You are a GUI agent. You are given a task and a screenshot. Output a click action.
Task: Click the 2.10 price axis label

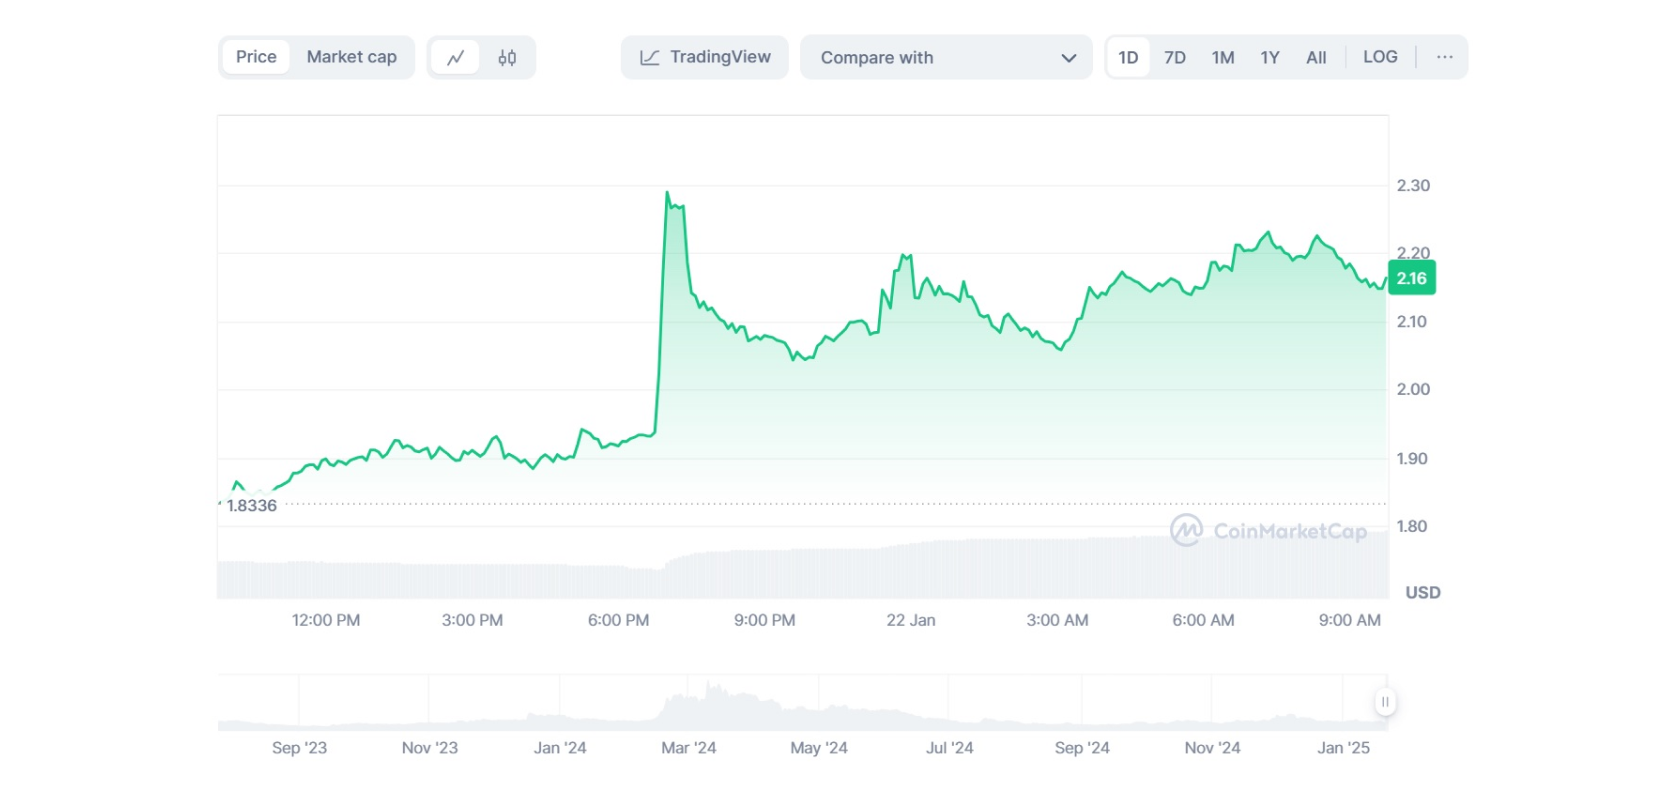[1412, 321]
